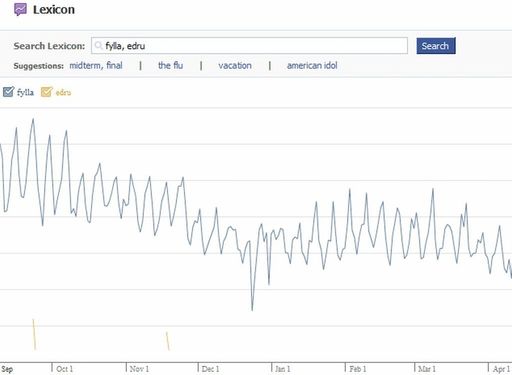Viewport: 512px width, 375px height.
Task: Click the fylla line's lowest dip in December
Action: click(252, 310)
